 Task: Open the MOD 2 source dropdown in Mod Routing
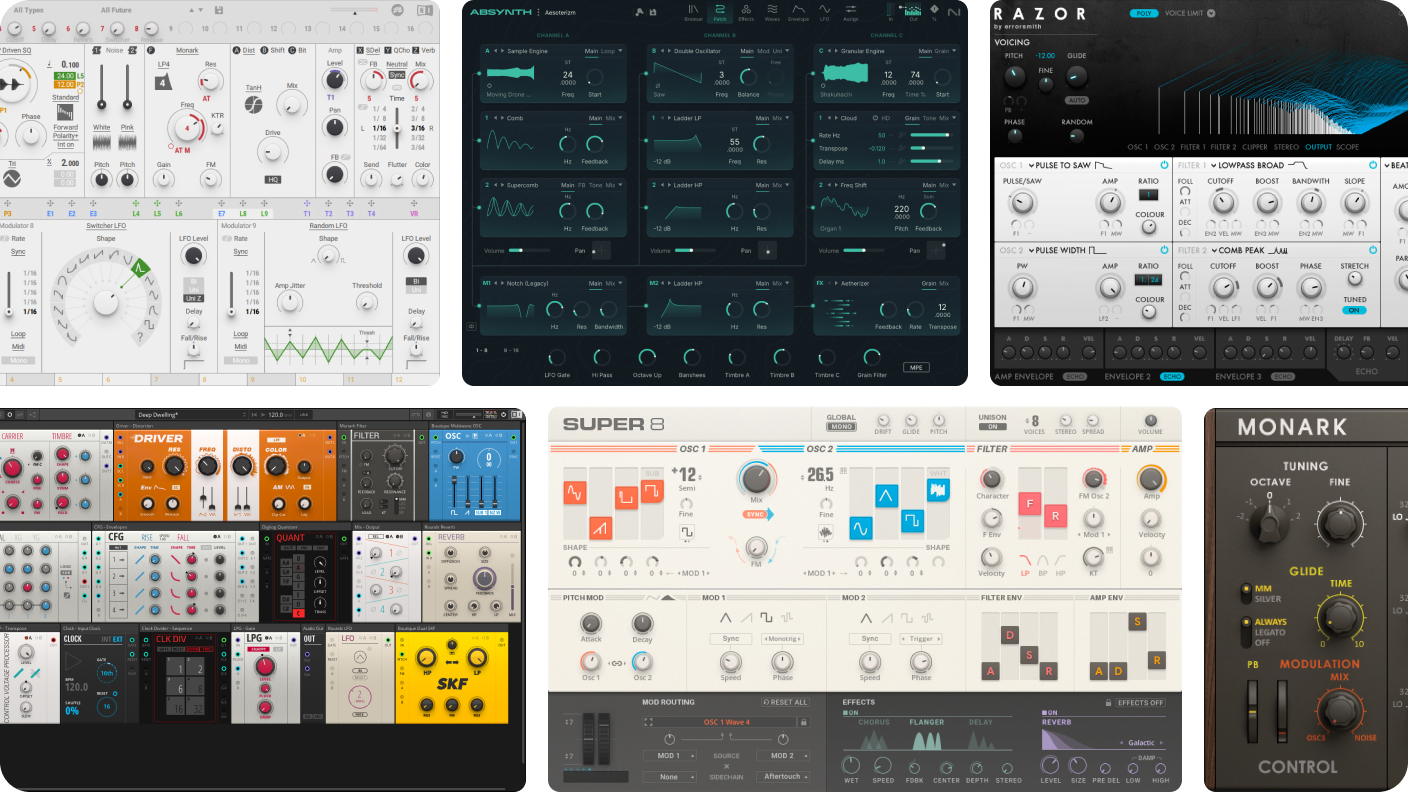783,756
